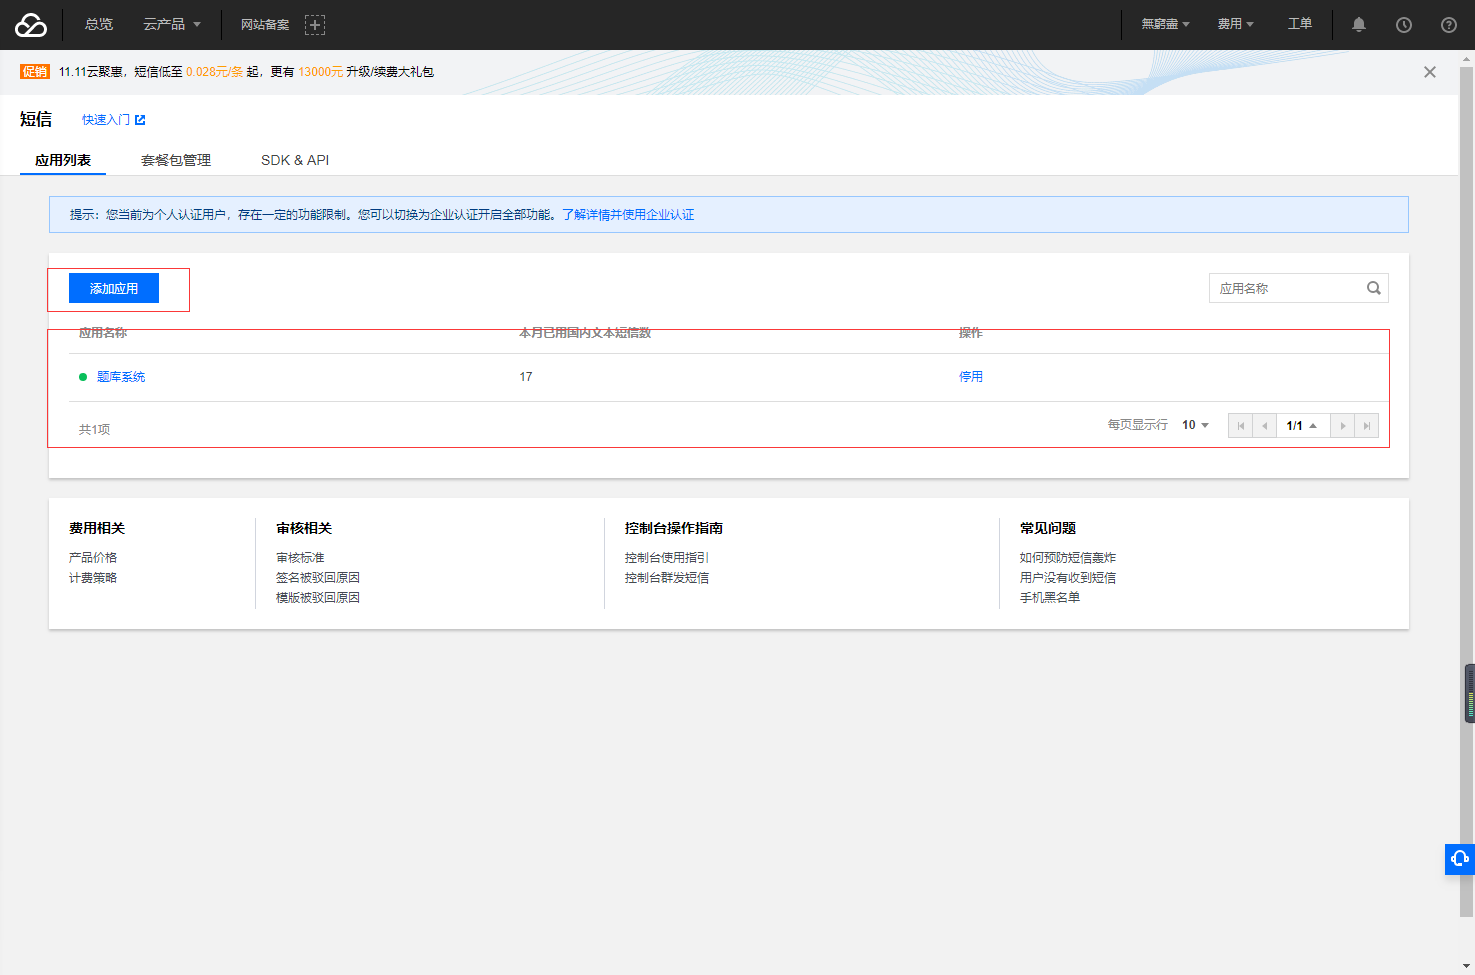Viewport: 1475px width, 975px height.
Task: Open 了解详情并使用企业认证 link
Action: click(x=628, y=215)
